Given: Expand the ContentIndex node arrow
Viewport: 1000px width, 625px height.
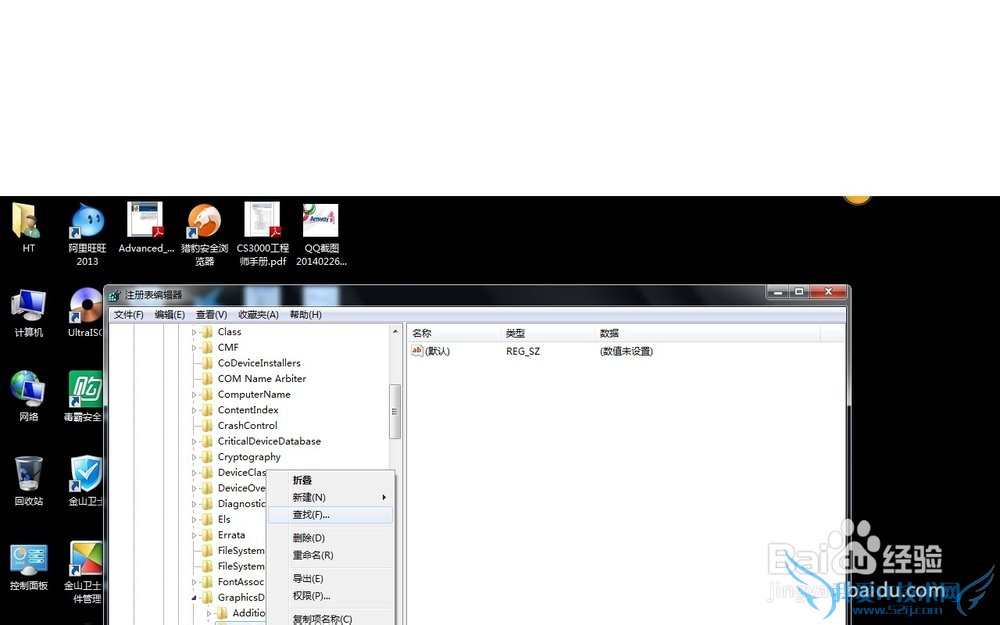Looking at the screenshot, I should 194,411.
